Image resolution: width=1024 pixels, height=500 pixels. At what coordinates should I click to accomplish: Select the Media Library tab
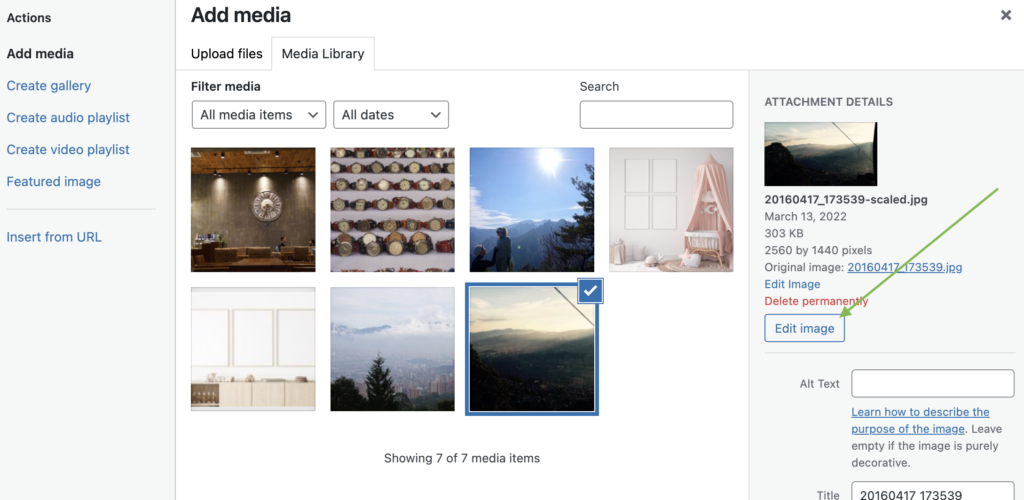[323, 54]
